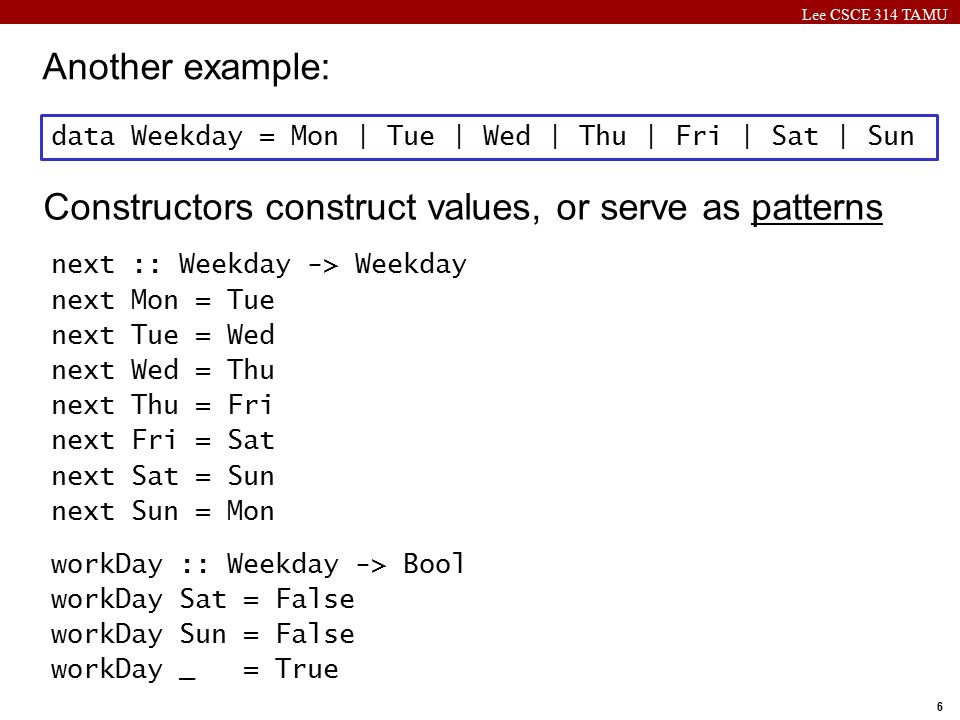This screenshot has width=960, height=720.
Task: Click the "Sun" constructor in the data box
Action: point(890,136)
